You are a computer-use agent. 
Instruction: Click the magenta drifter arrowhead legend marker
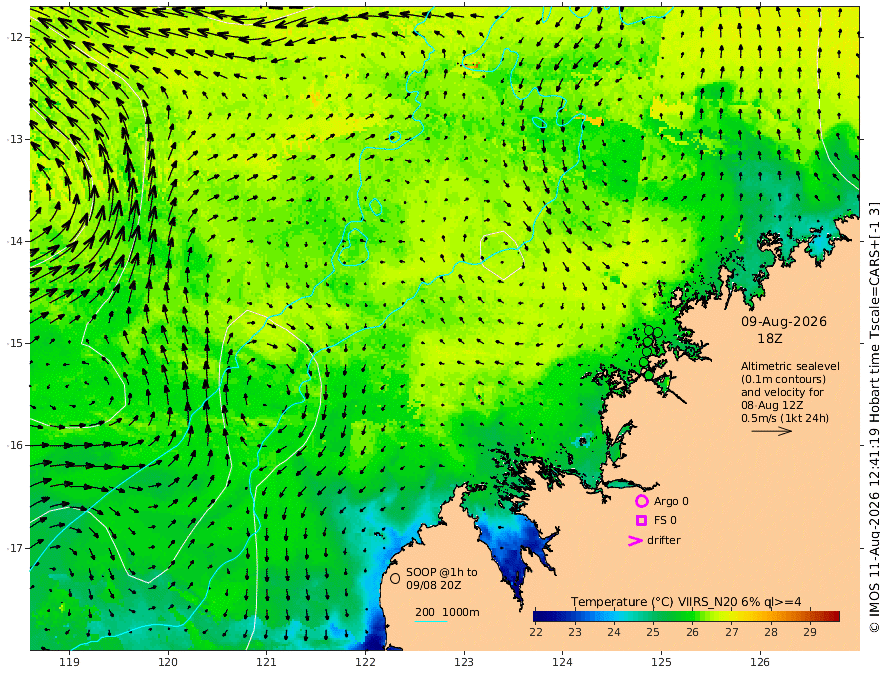click(x=635, y=541)
